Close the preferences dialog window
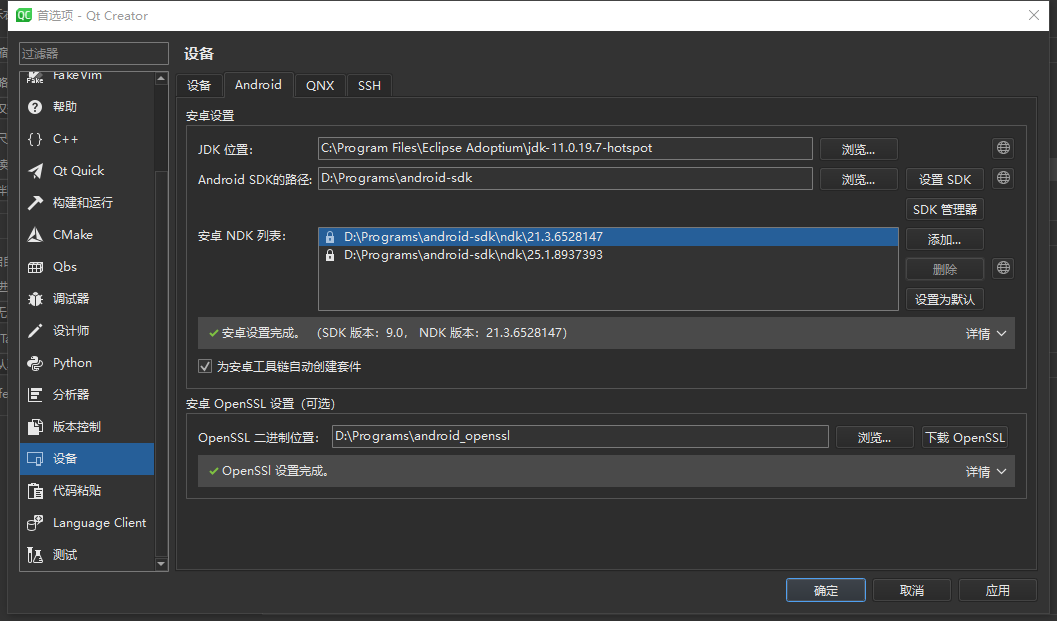Screen dimensions: 1057x621 1033,15
